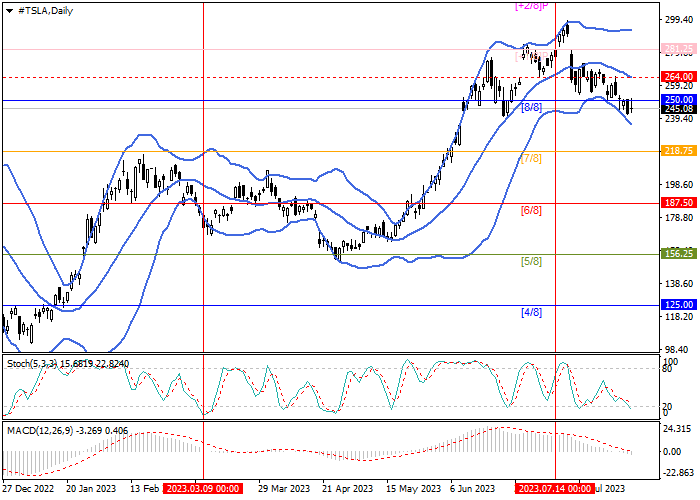Click the 21 Apr 2023 date label
Screen dimensions: 700x500
[x=348, y=488]
